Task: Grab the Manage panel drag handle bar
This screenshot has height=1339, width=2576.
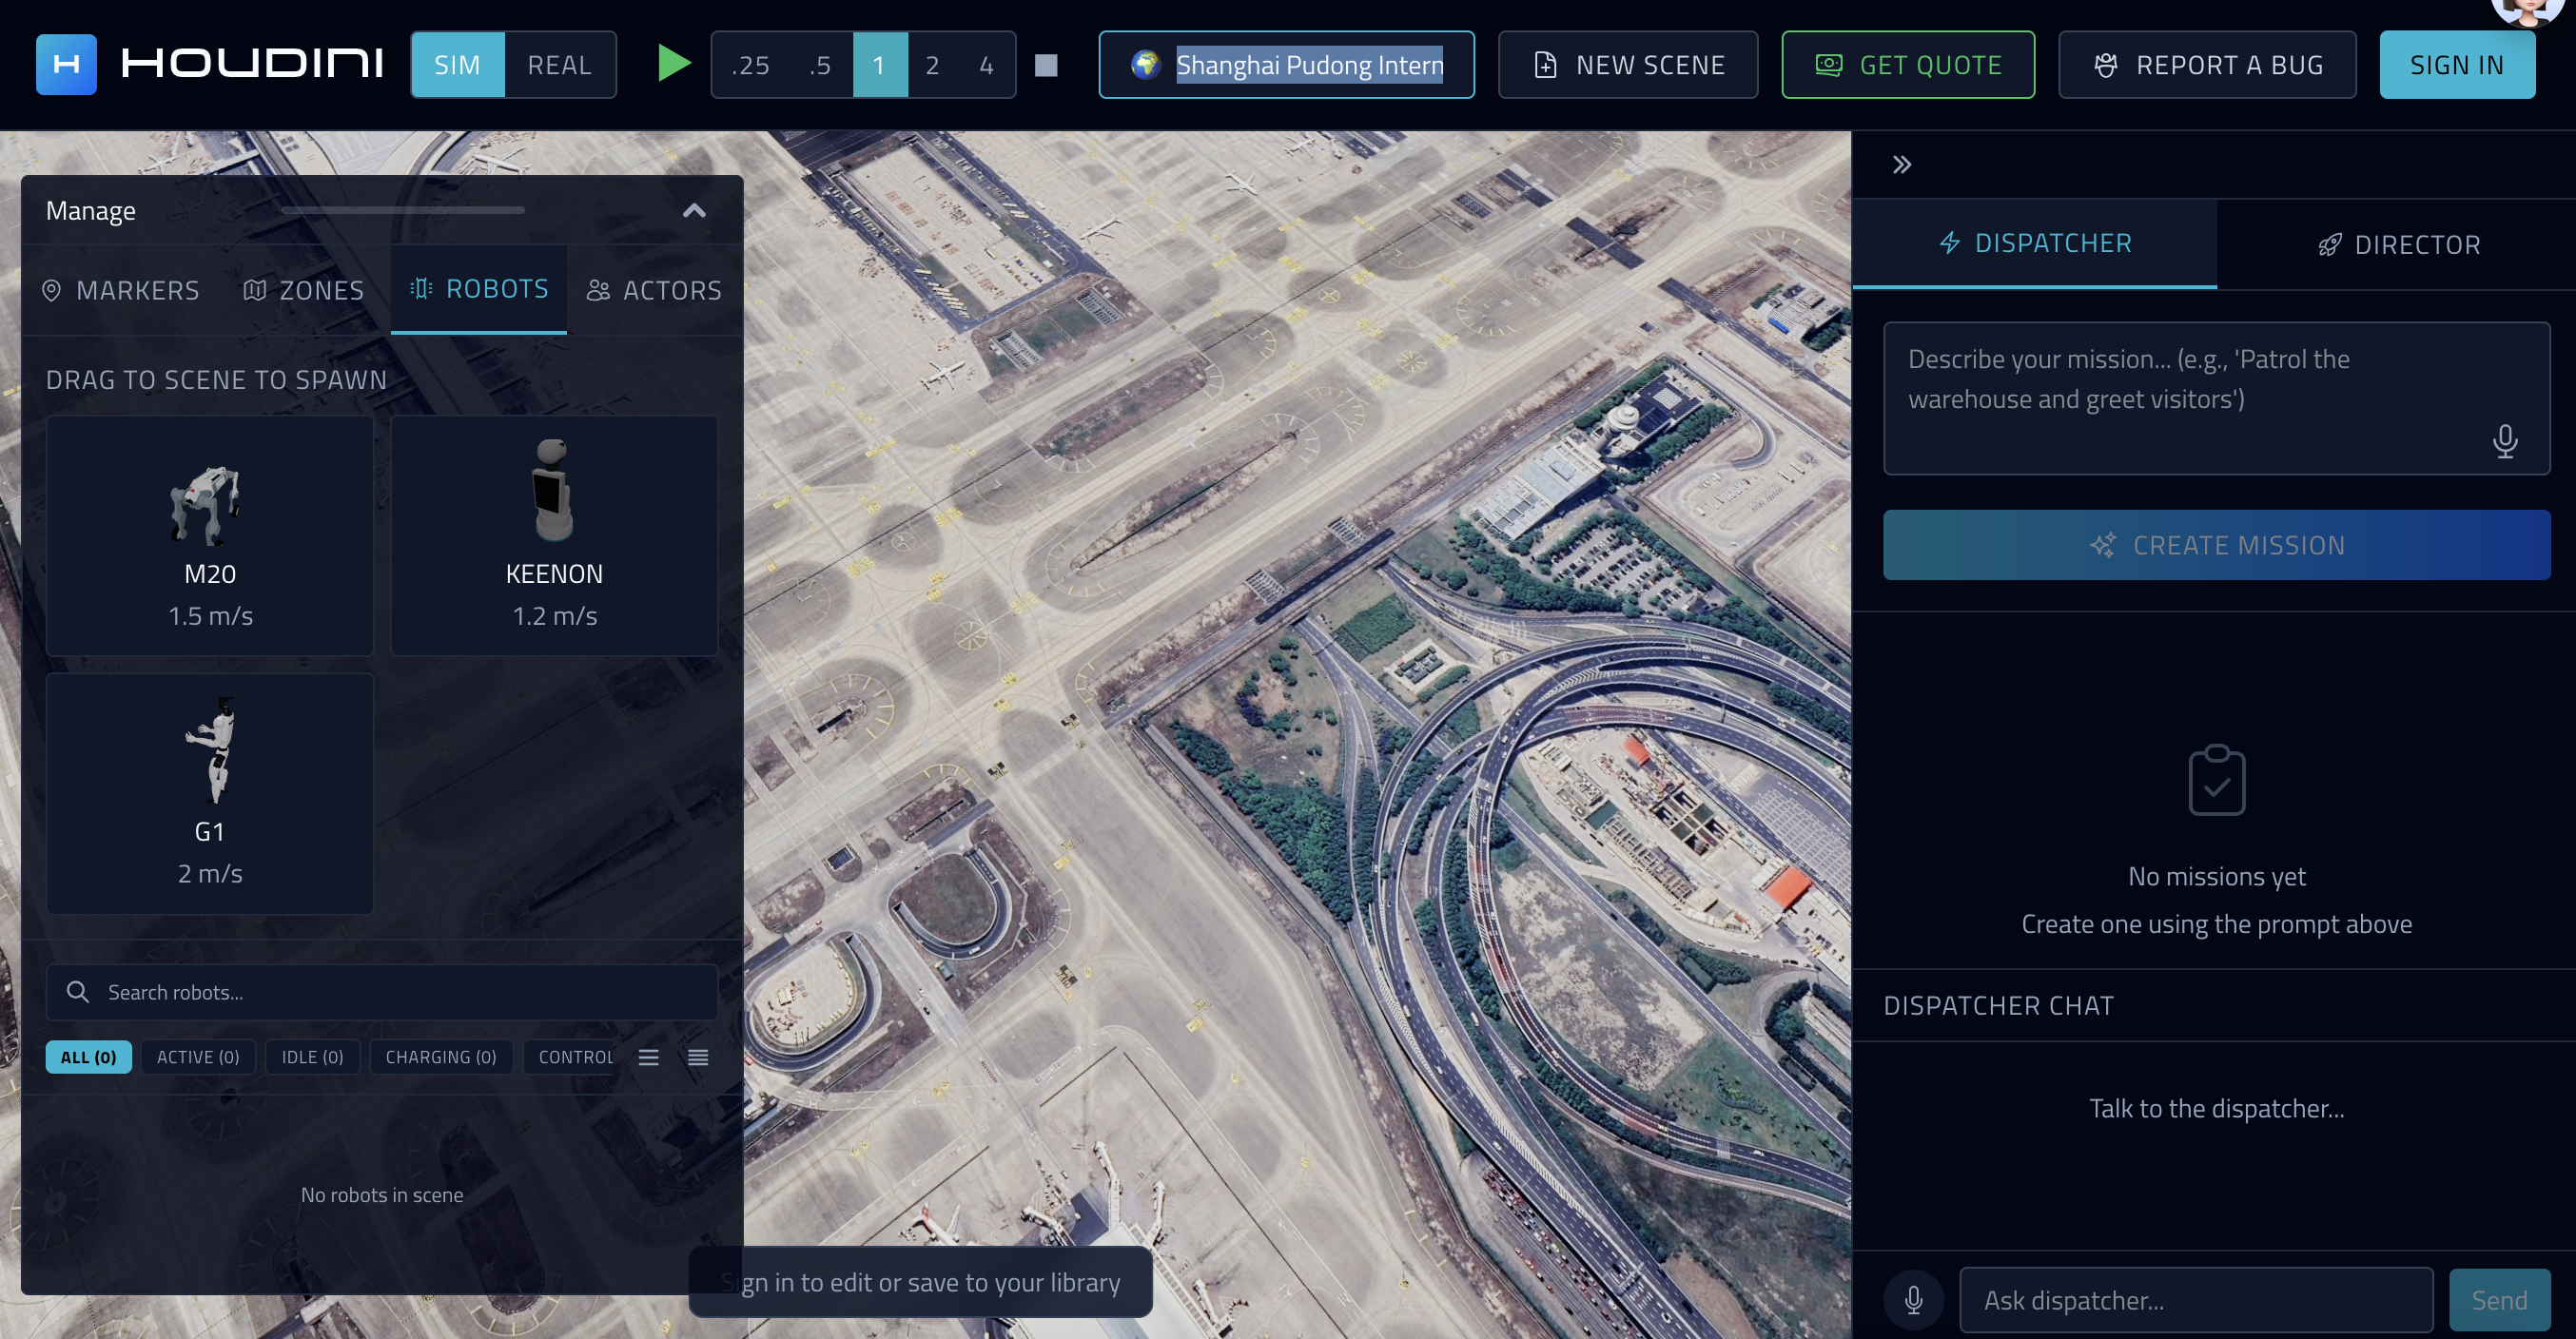Action: 403,210
